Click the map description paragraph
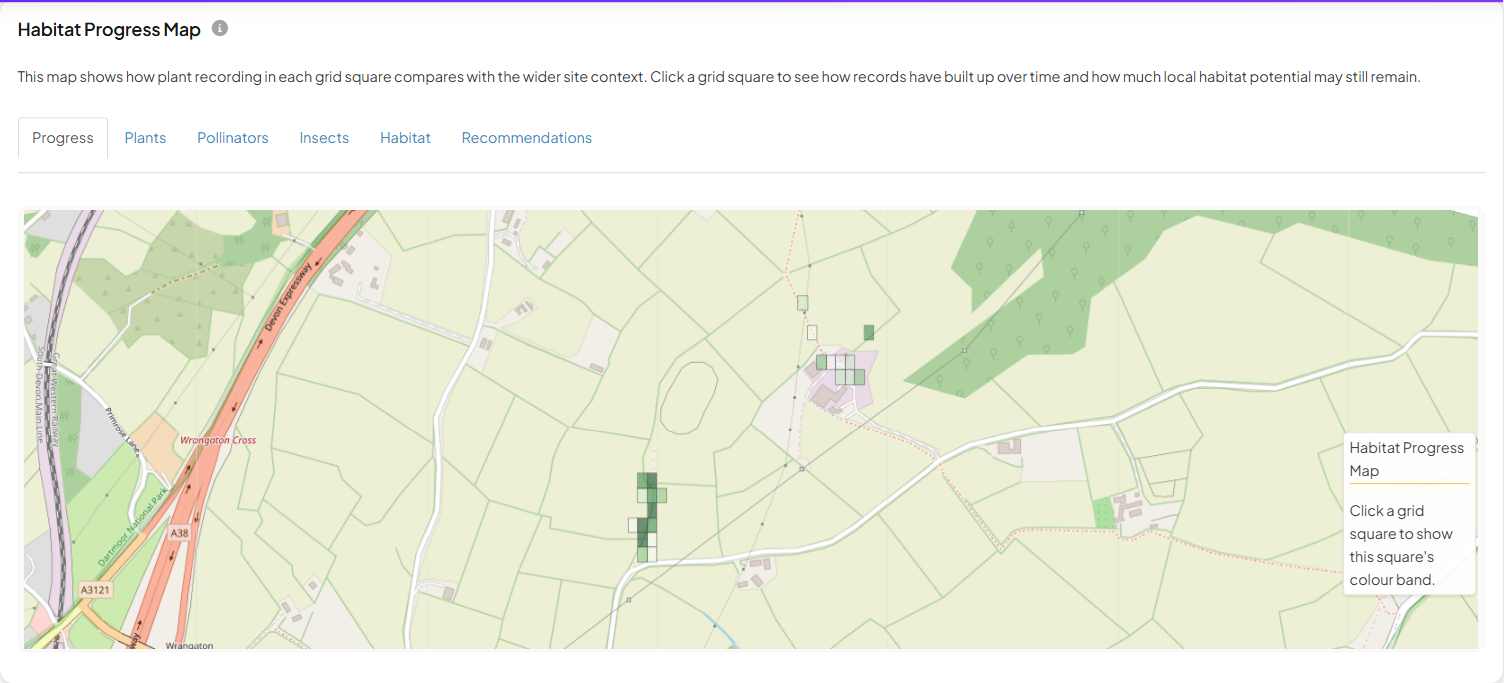This screenshot has height=683, width=1504. pos(719,76)
